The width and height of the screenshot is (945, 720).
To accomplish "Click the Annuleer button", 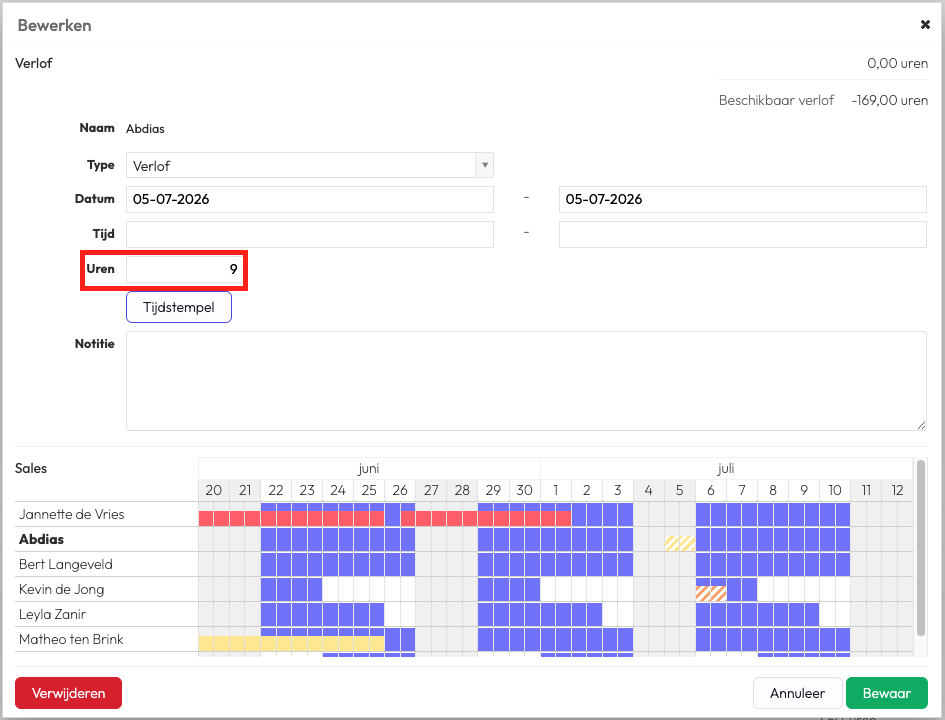I will (x=797, y=693).
